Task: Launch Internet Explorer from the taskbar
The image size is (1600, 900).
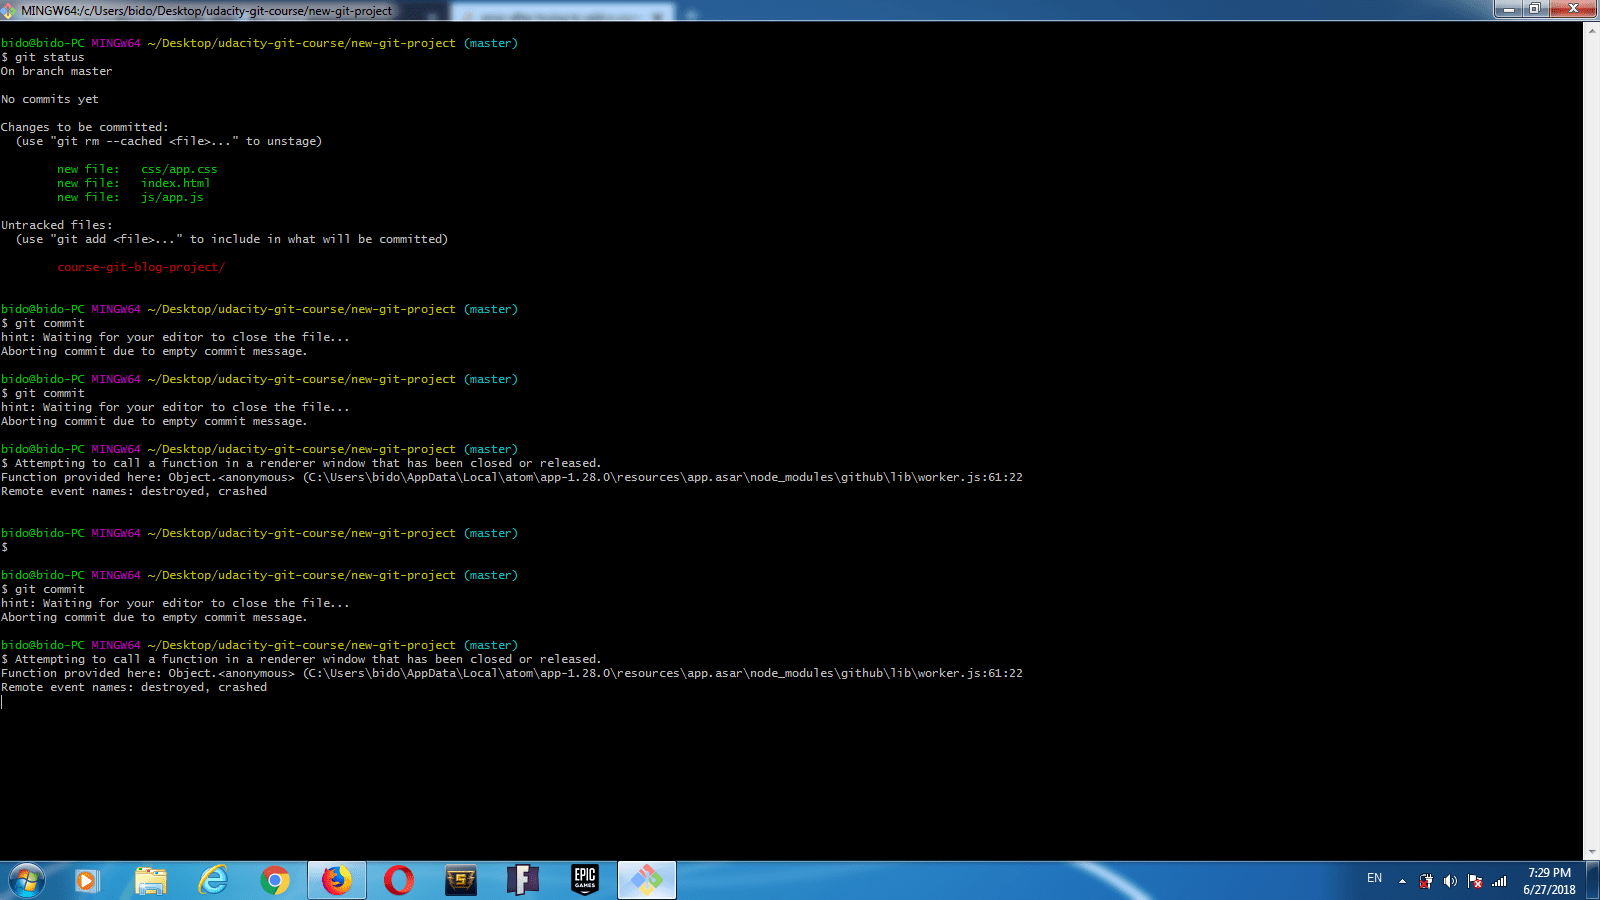Action: 213,881
